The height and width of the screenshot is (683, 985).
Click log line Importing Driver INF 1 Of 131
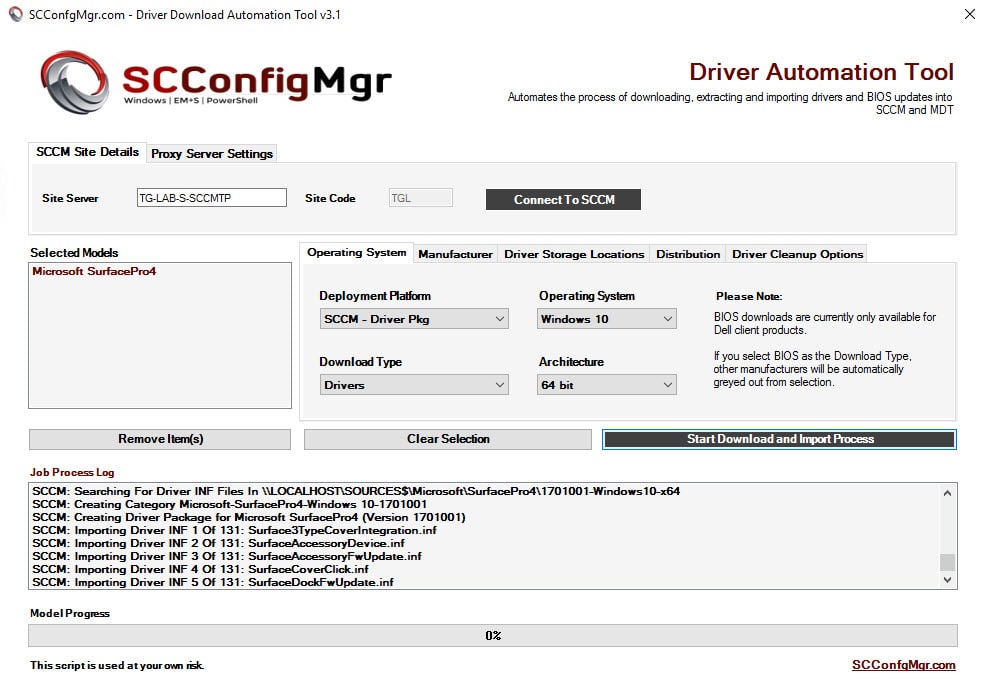tap(234, 530)
